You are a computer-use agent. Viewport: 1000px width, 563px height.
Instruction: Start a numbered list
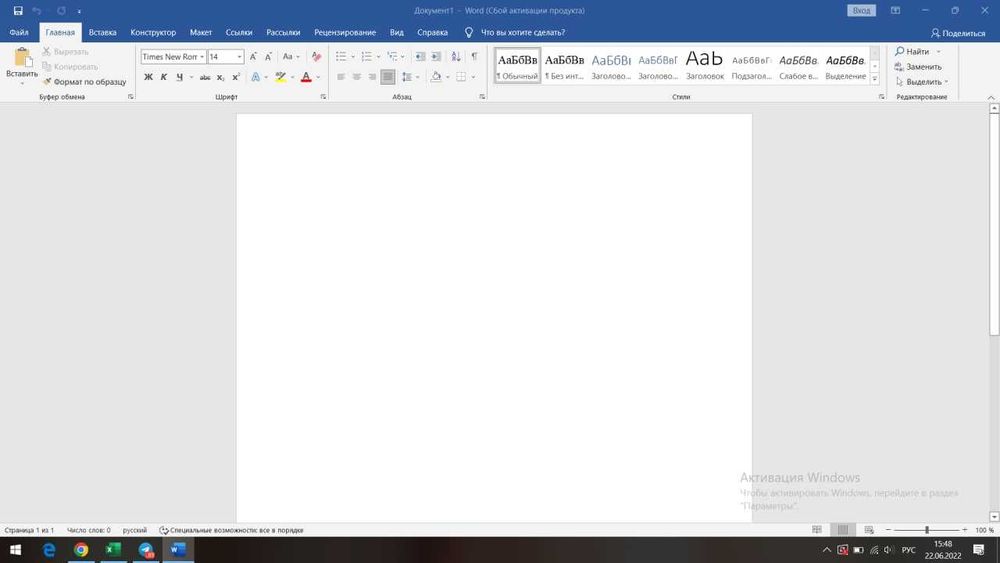pyautogui.click(x=367, y=57)
